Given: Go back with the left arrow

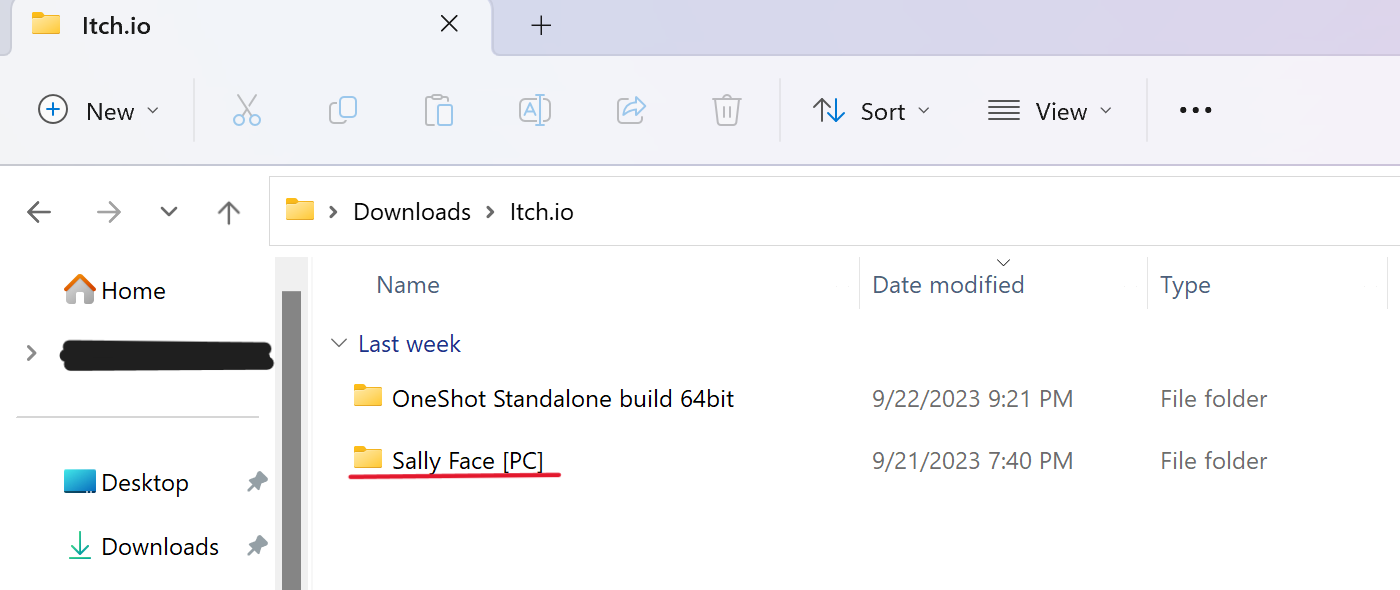Looking at the screenshot, I should (x=39, y=212).
